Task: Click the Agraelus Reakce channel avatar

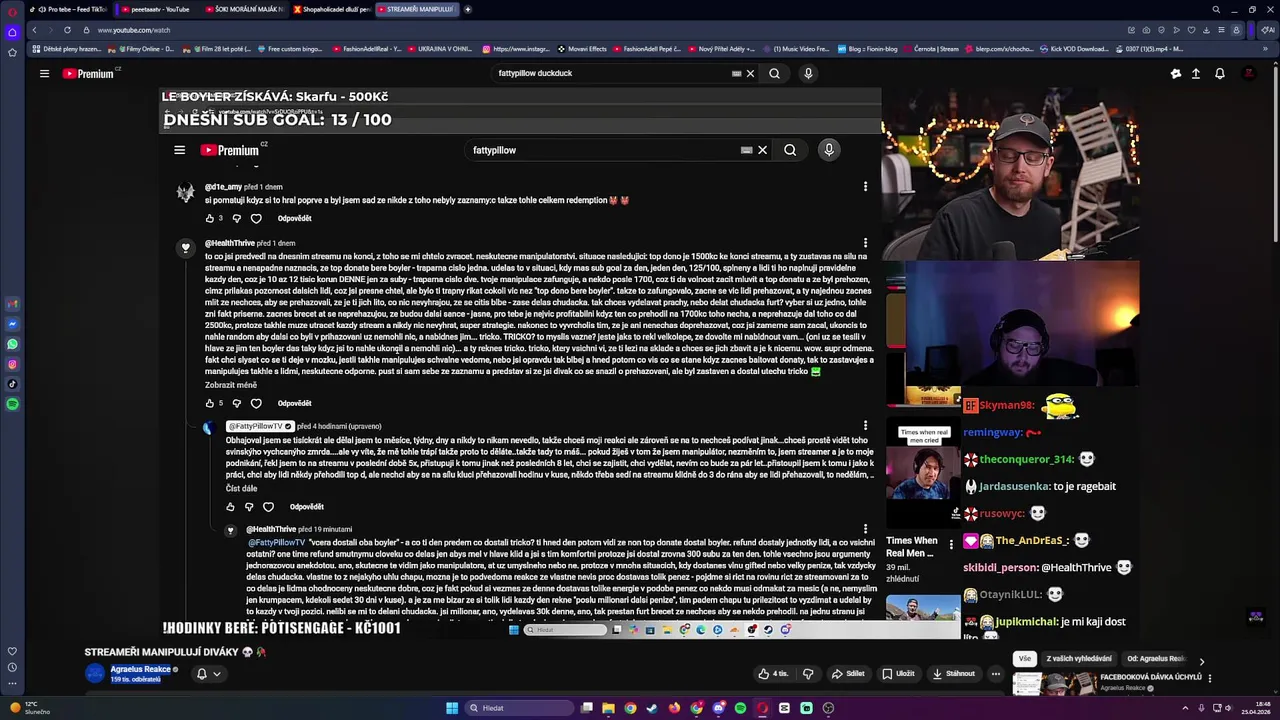Action: pyautogui.click(x=95, y=673)
